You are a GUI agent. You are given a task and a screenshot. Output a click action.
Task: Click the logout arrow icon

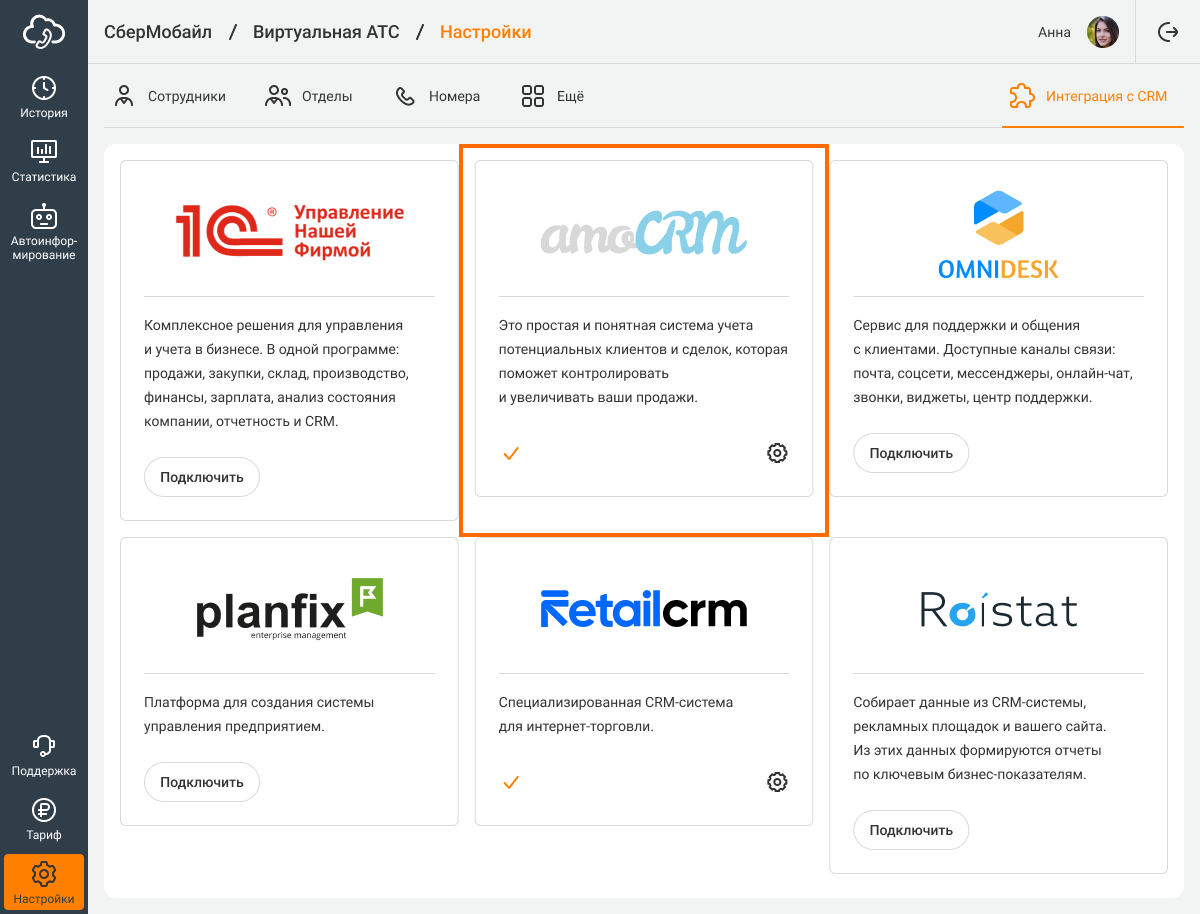click(x=1167, y=32)
